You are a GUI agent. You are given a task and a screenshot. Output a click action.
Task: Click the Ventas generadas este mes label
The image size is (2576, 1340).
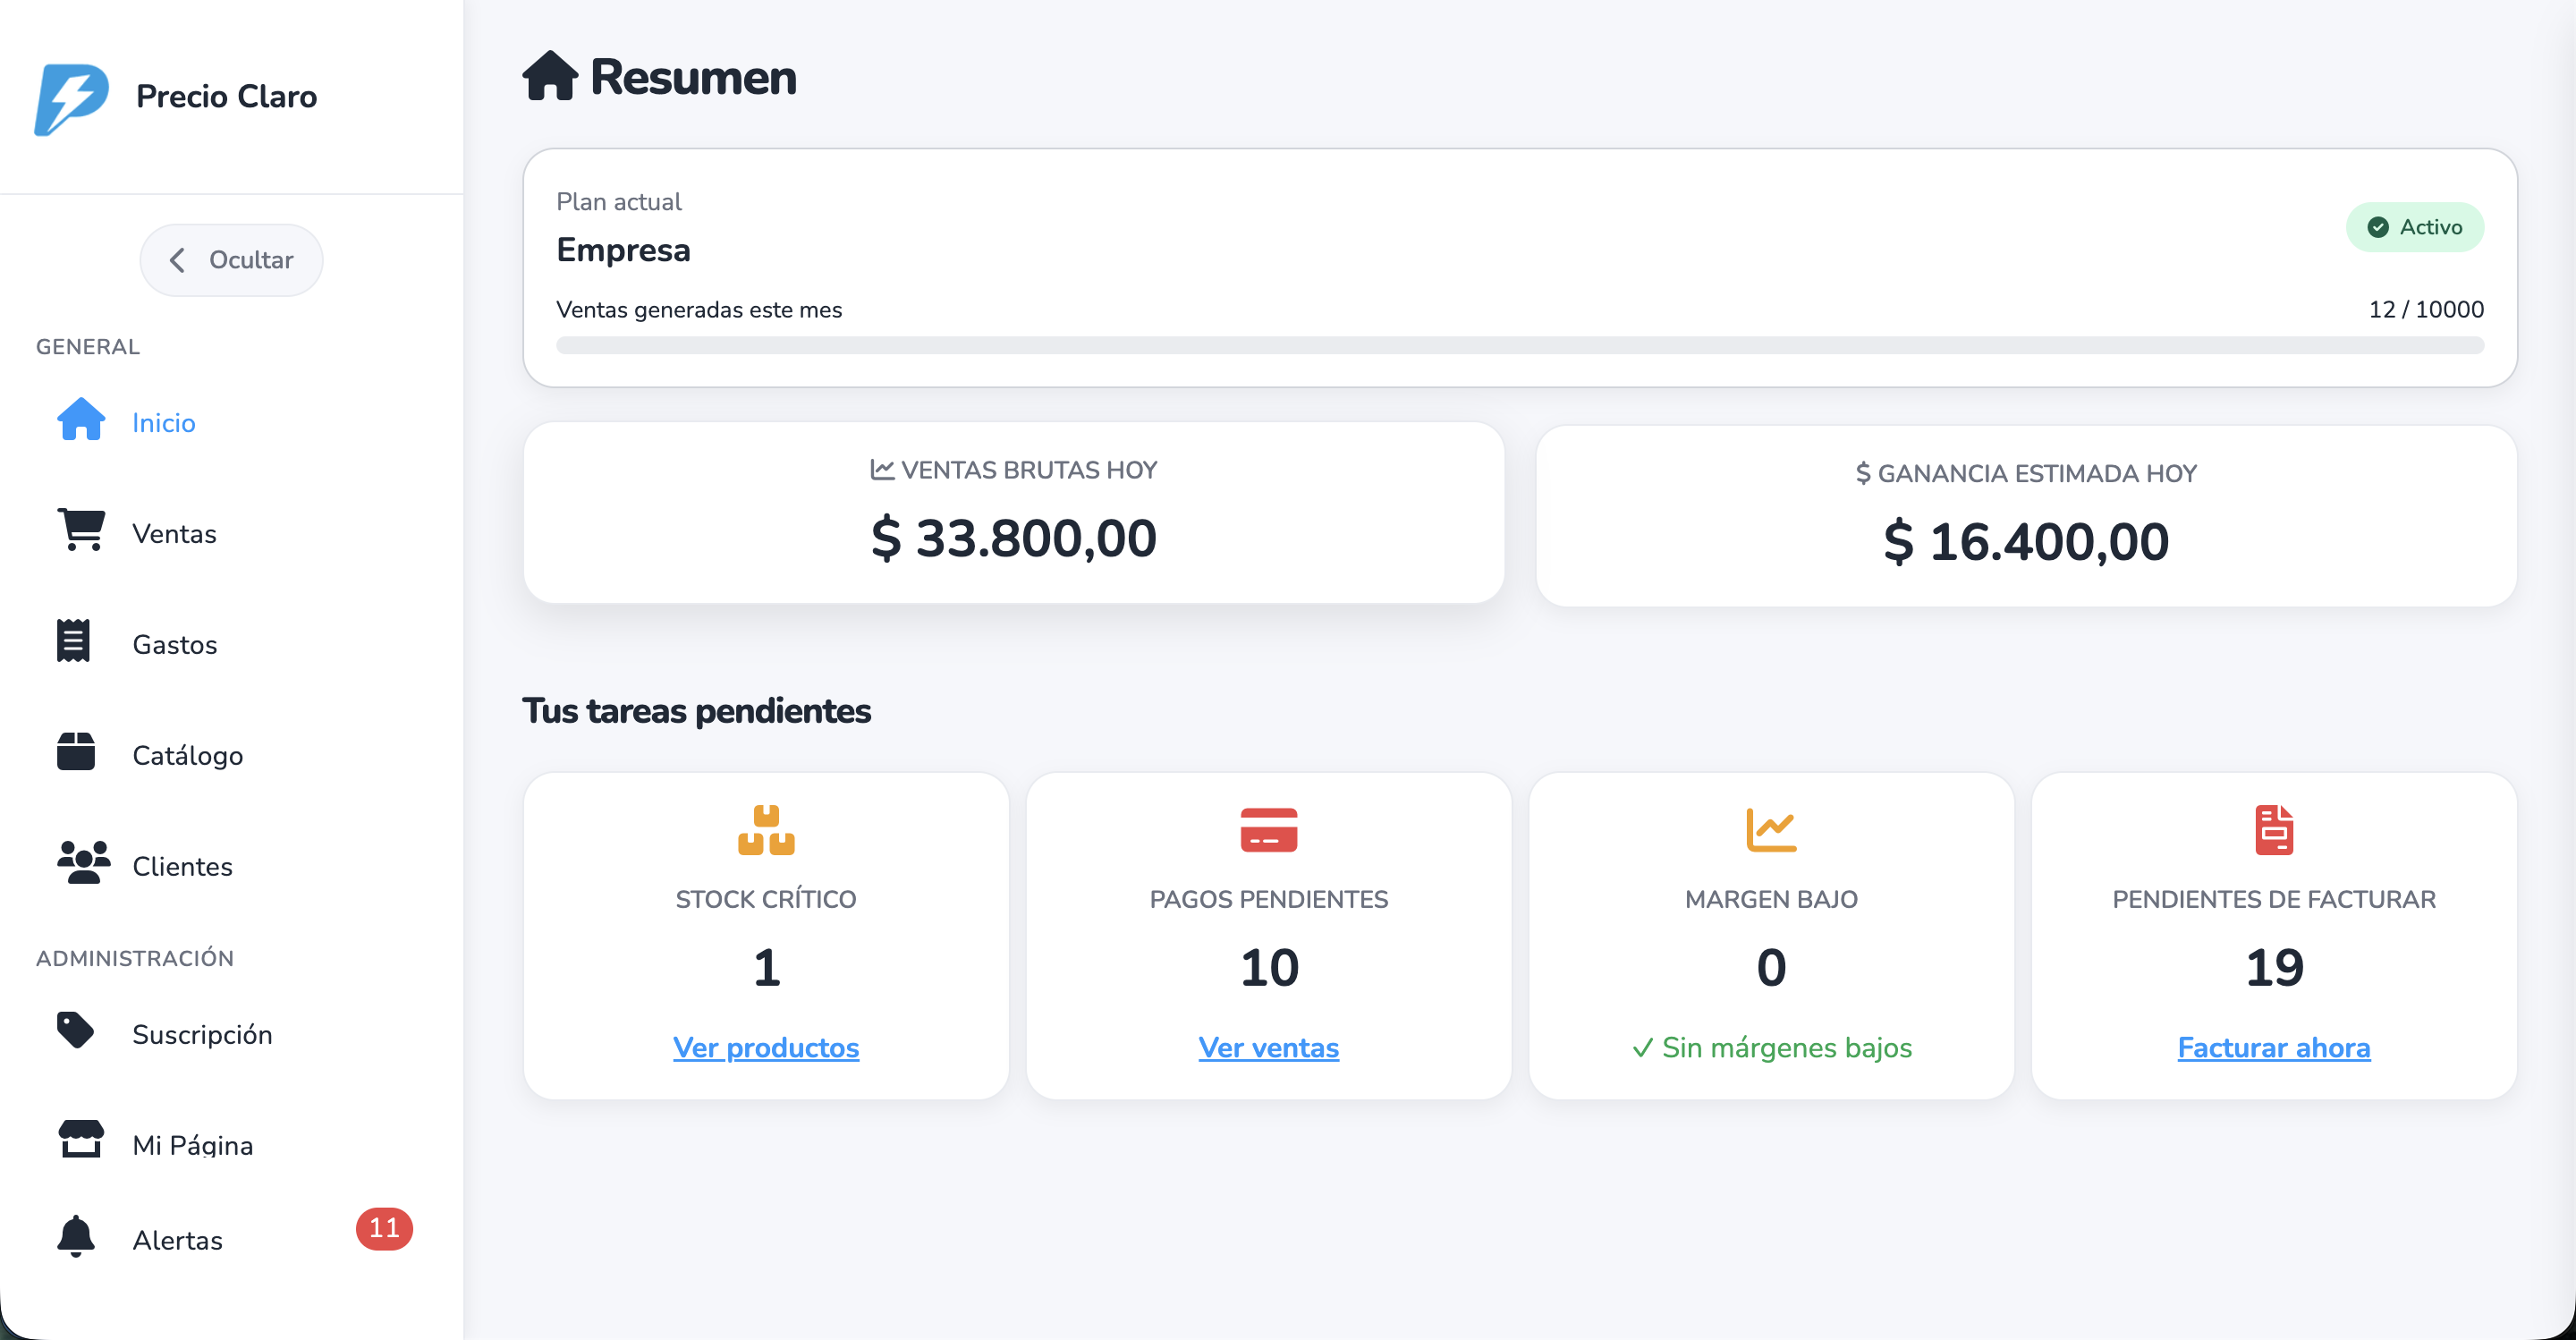click(699, 309)
